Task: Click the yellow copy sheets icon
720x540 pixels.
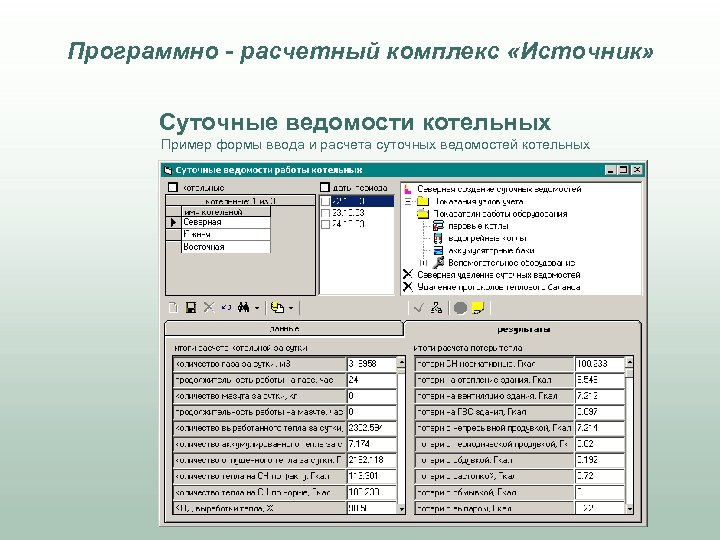Action: pos(277,308)
